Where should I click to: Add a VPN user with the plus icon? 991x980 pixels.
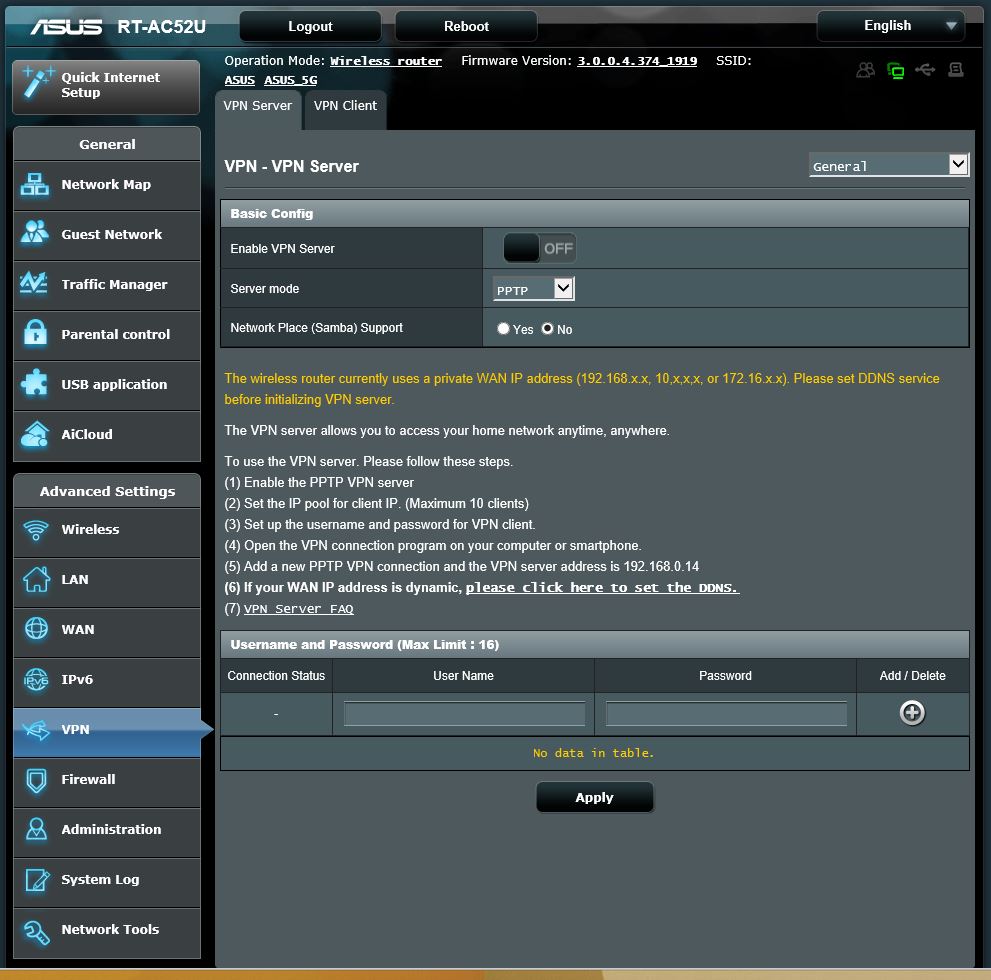(912, 713)
